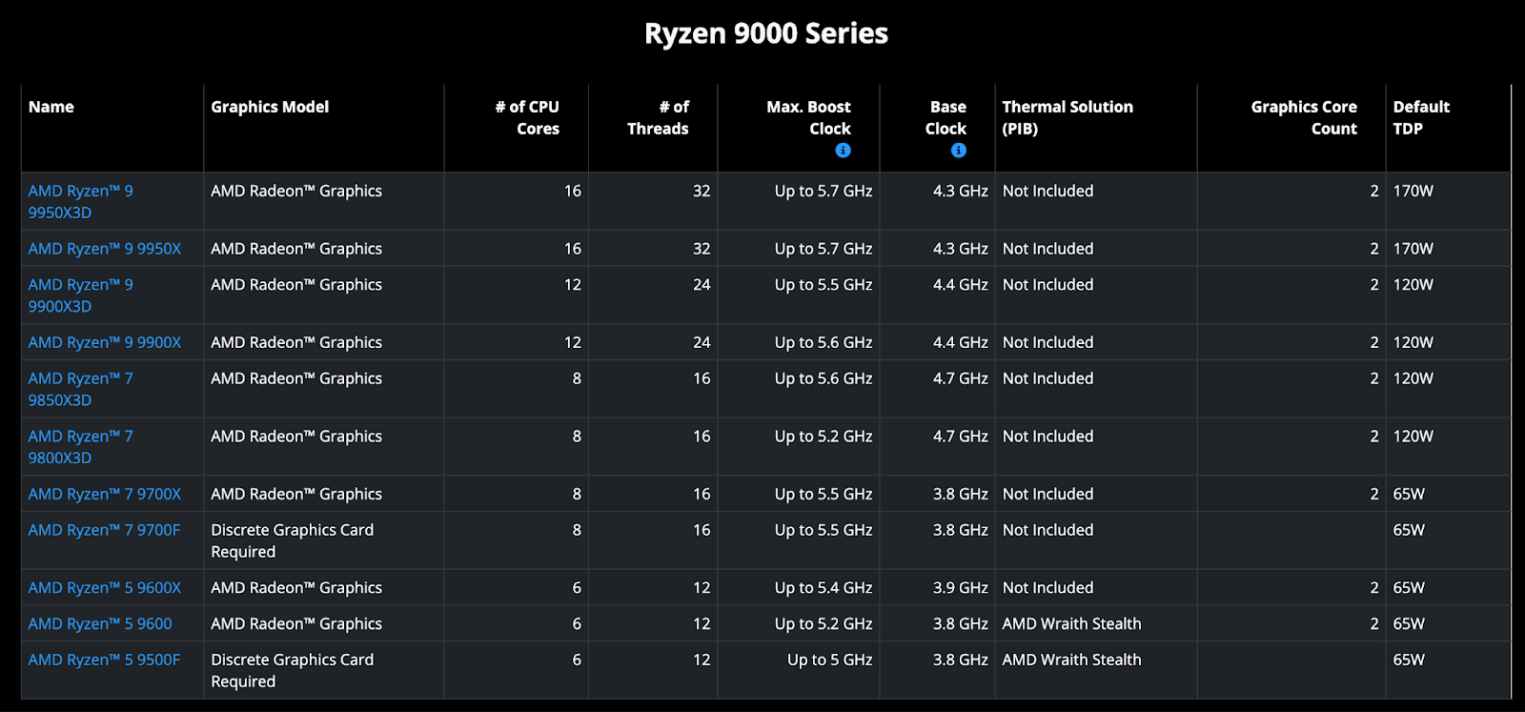Open the AMD Ryzen 5 9600 link
1525x712 pixels.
click(x=99, y=623)
